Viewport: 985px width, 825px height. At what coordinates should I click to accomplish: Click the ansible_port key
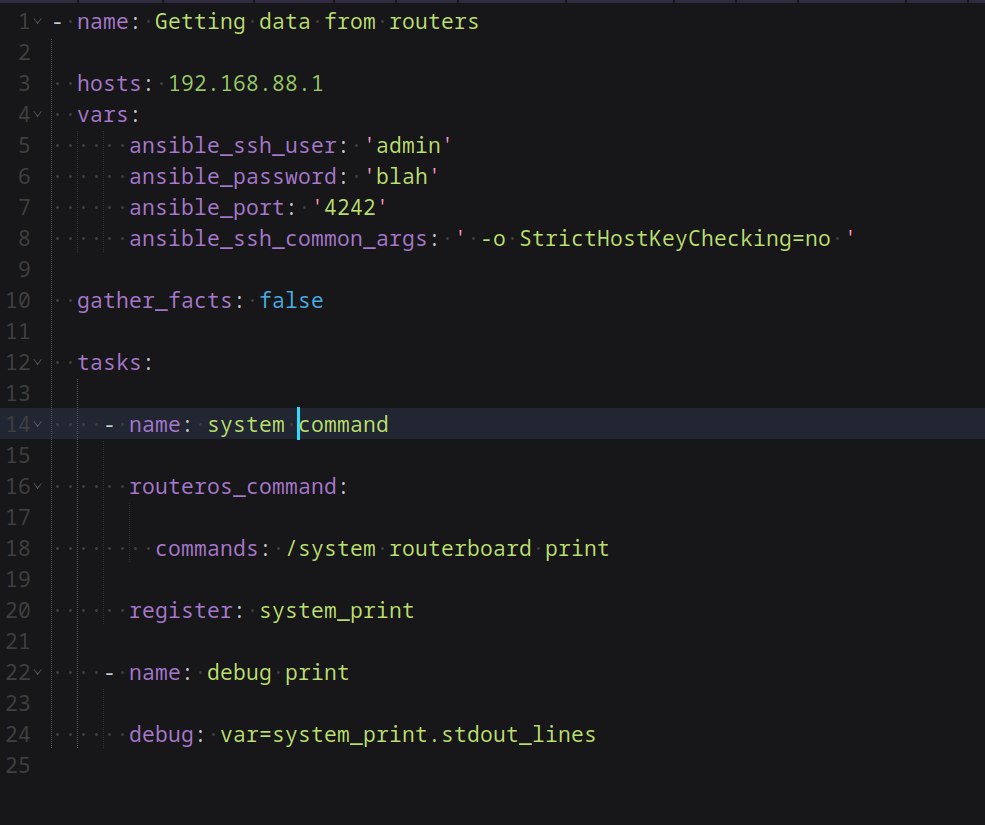[x=207, y=207]
